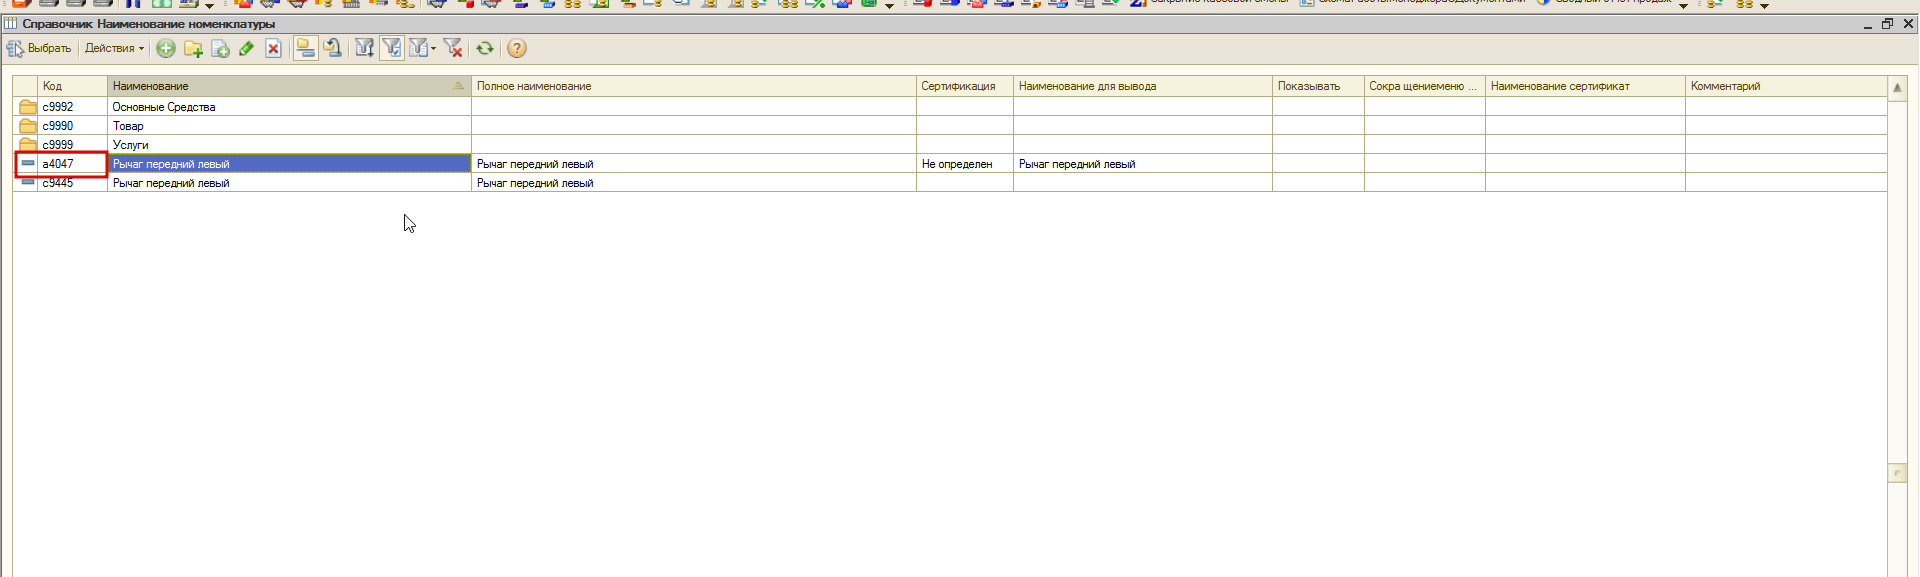The width and height of the screenshot is (1920, 577).
Task: Disable the filter with the funnel-X icon
Action: point(453,48)
